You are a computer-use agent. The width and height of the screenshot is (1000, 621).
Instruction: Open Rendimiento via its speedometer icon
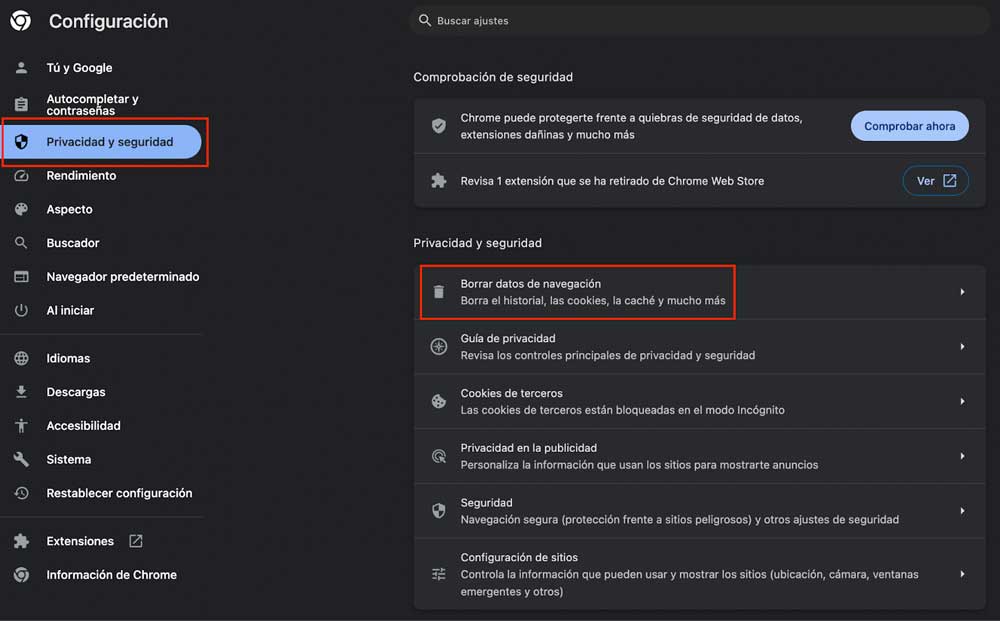21,175
